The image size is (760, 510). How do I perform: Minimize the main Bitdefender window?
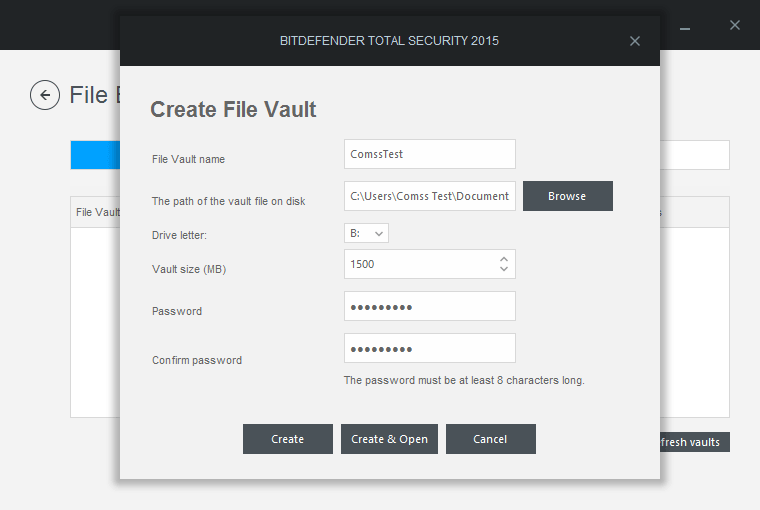tap(684, 29)
